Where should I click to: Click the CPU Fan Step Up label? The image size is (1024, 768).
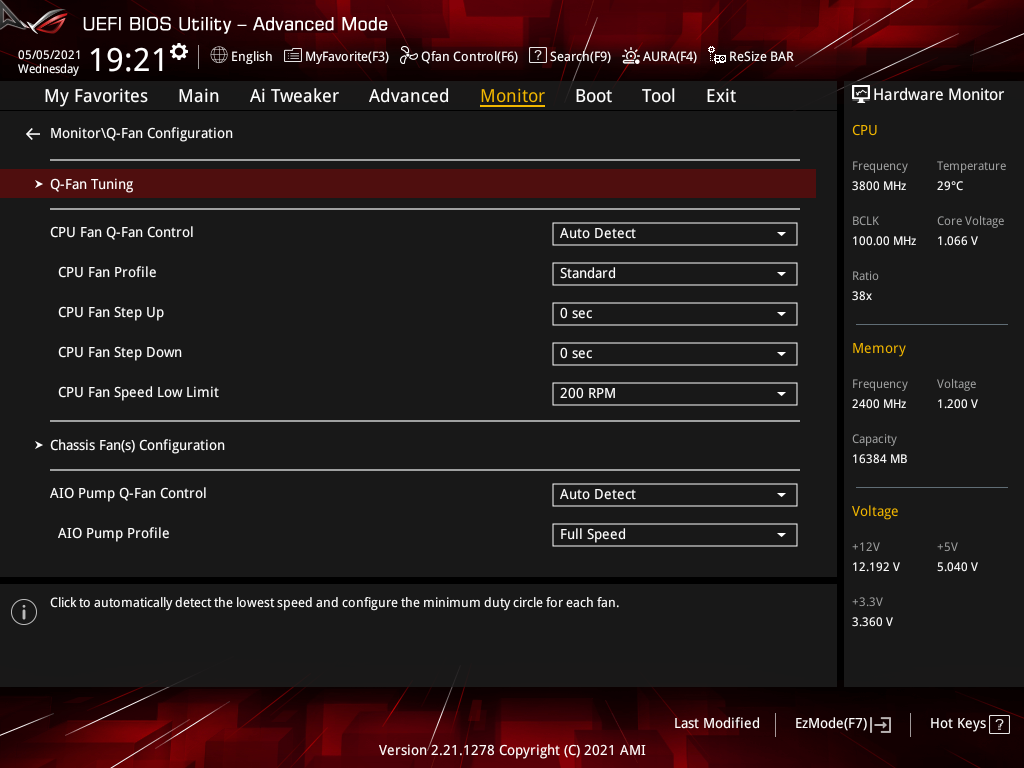tap(111, 313)
